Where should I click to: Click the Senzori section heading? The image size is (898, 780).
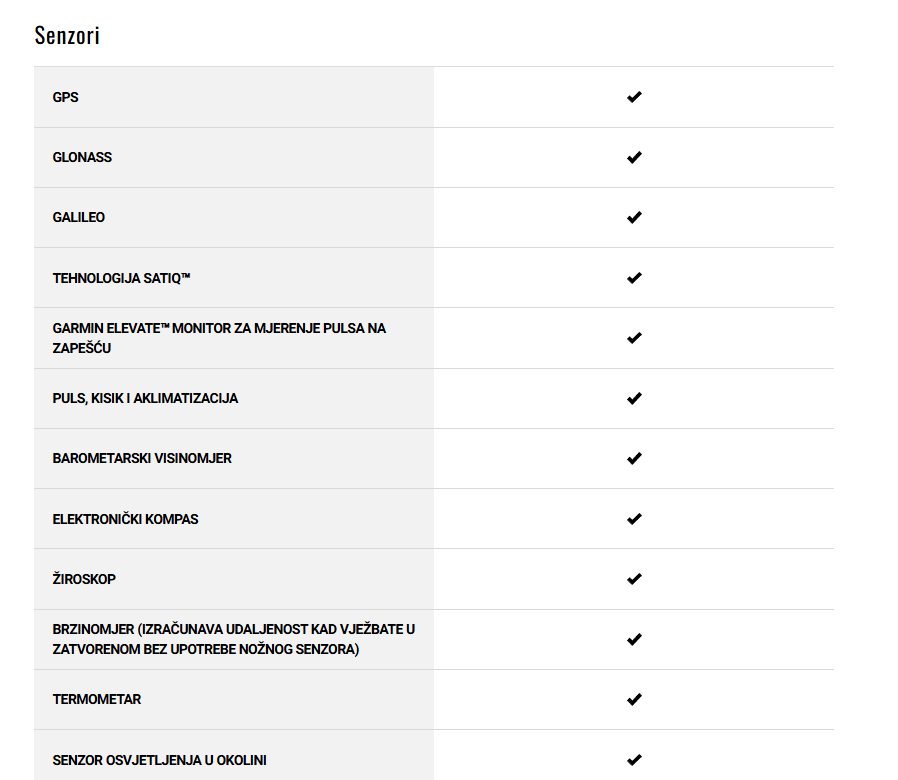point(67,36)
